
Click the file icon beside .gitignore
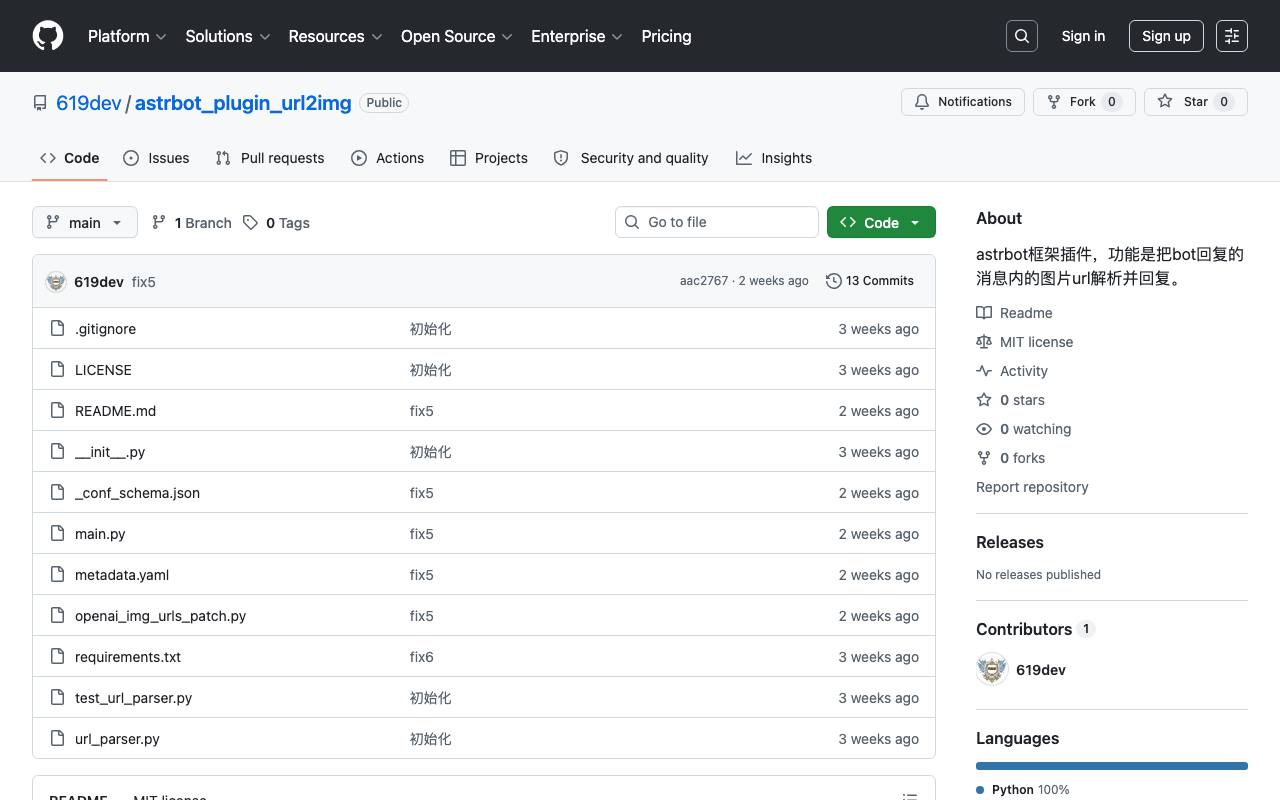[57, 328]
